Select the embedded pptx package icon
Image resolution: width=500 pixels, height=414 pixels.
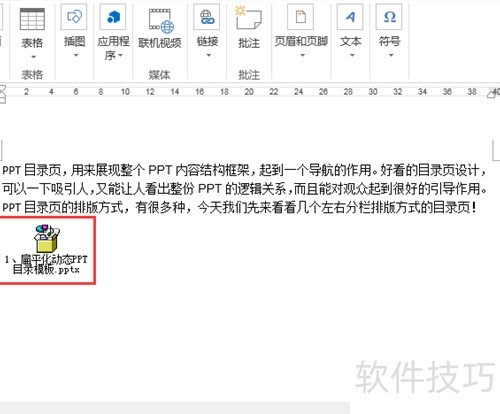(x=47, y=238)
